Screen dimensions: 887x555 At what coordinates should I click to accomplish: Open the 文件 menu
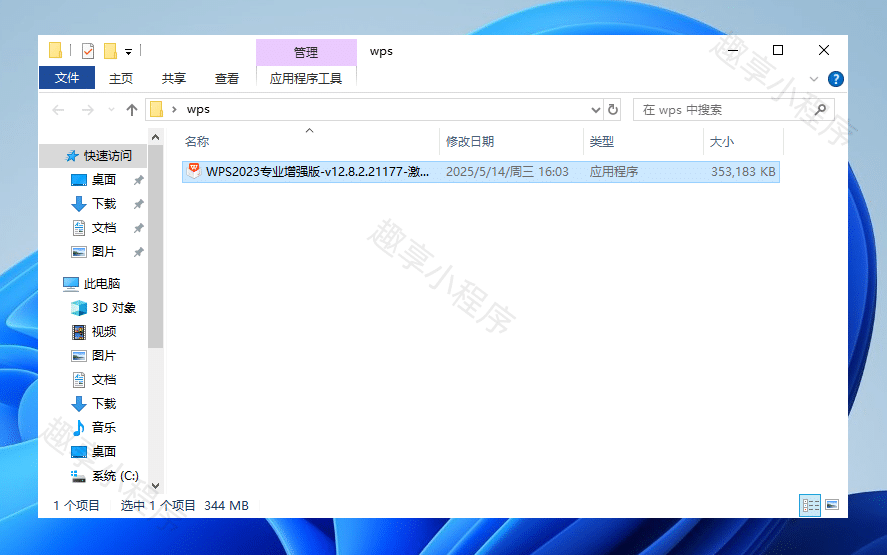(67, 78)
